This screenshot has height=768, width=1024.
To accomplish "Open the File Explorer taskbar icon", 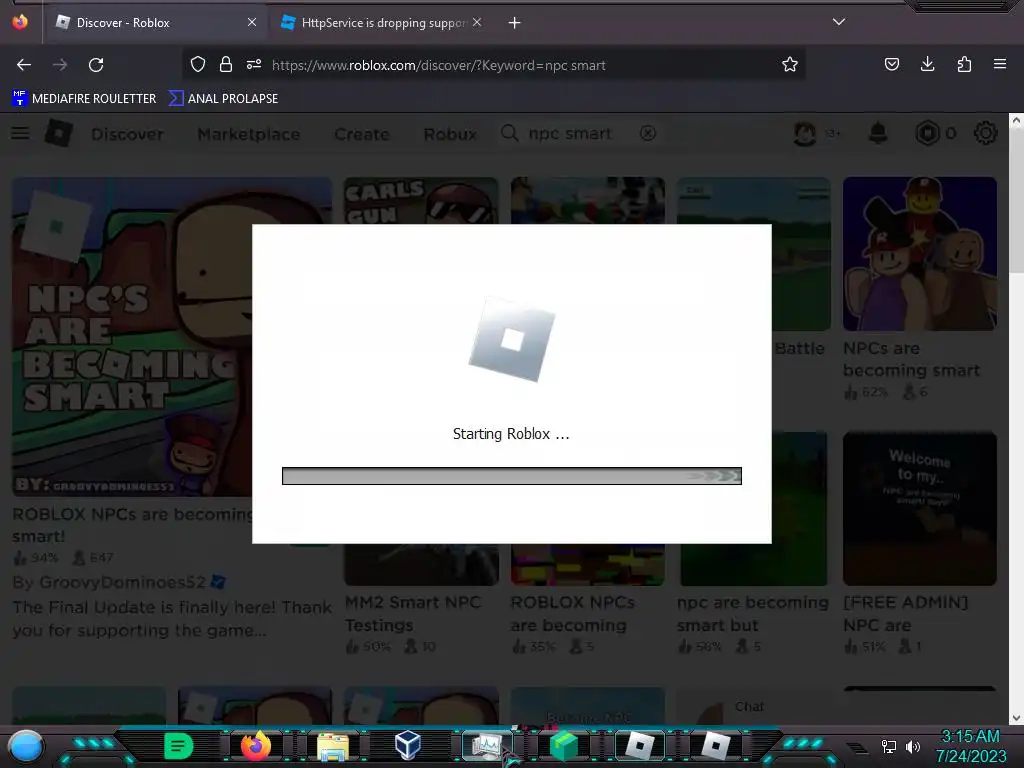I will 333,746.
